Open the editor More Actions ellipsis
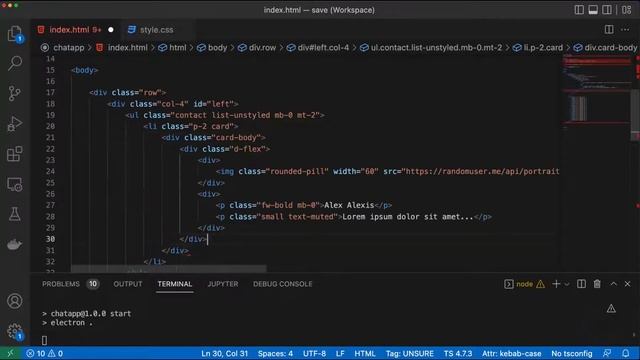Viewport: 640px width, 360px height. (x=625, y=29)
